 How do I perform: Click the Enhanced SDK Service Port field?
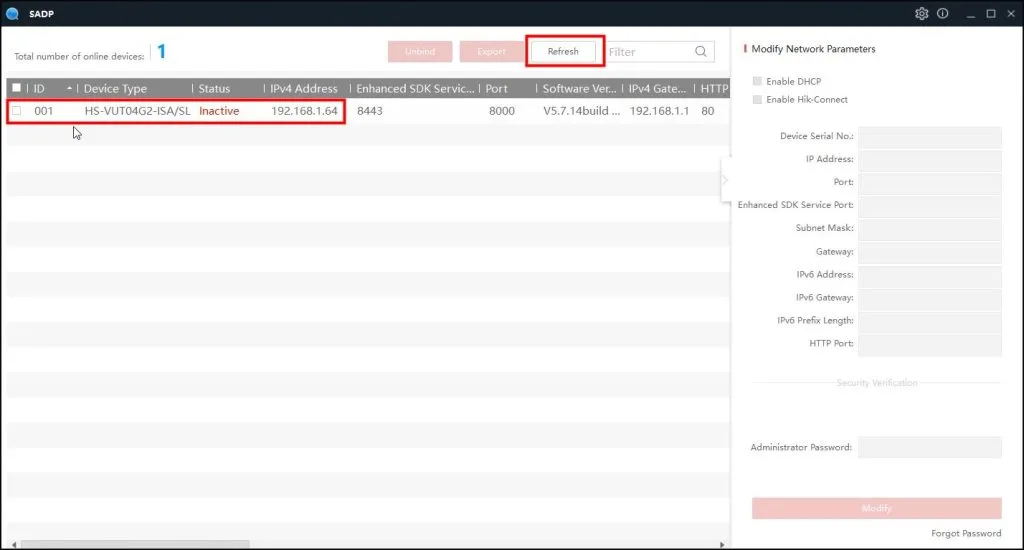pyautogui.click(x=929, y=205)
